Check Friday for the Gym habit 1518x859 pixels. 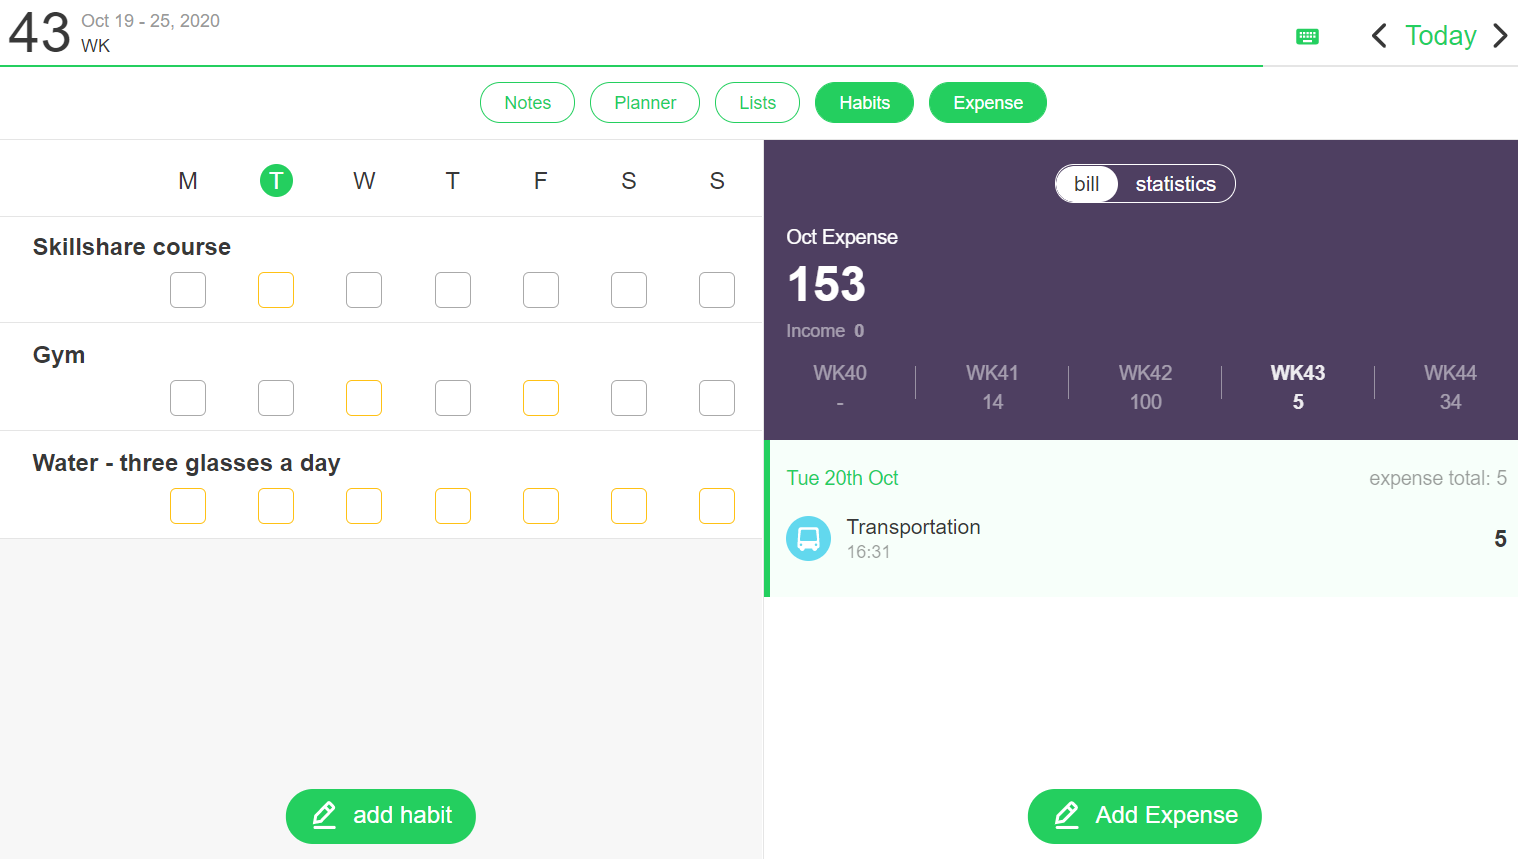[x=541, y=398]
